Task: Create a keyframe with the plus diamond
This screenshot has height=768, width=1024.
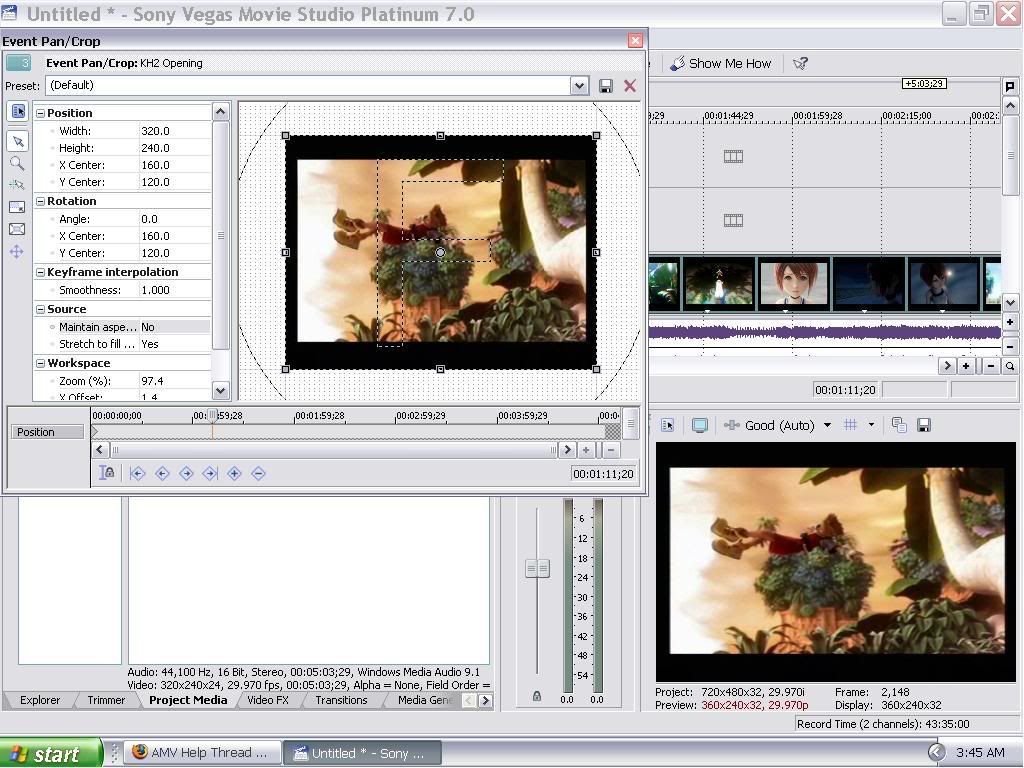Action: (x=234, y=473)
